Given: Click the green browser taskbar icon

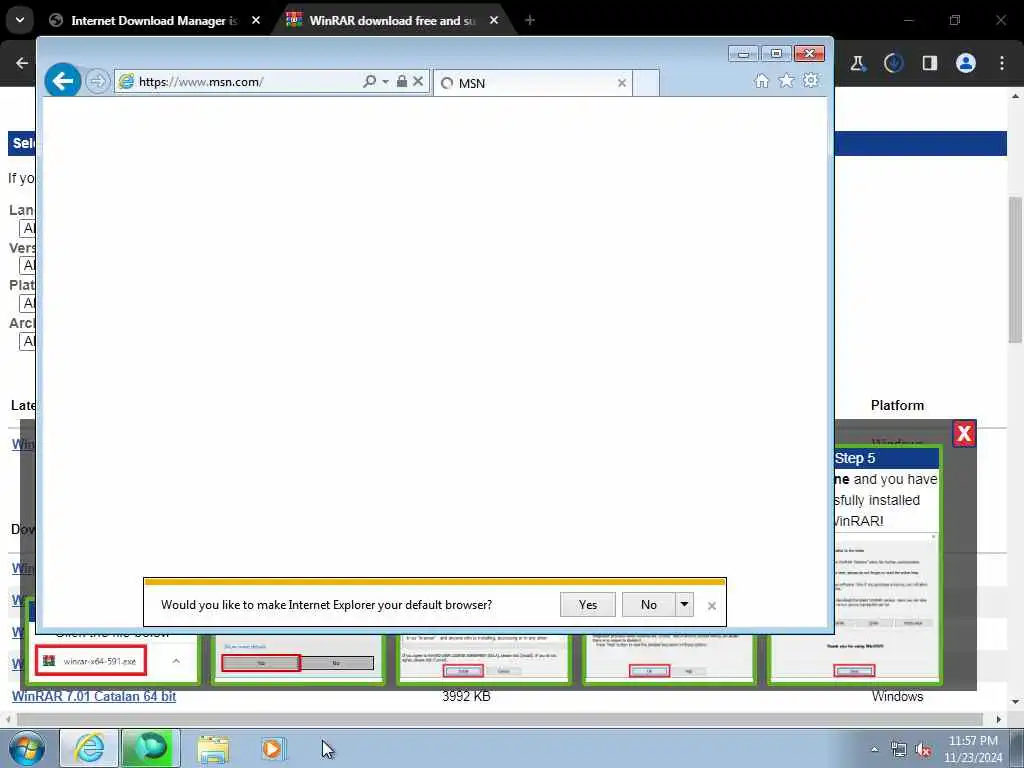Looking at the screenshot, I should 150,748.
